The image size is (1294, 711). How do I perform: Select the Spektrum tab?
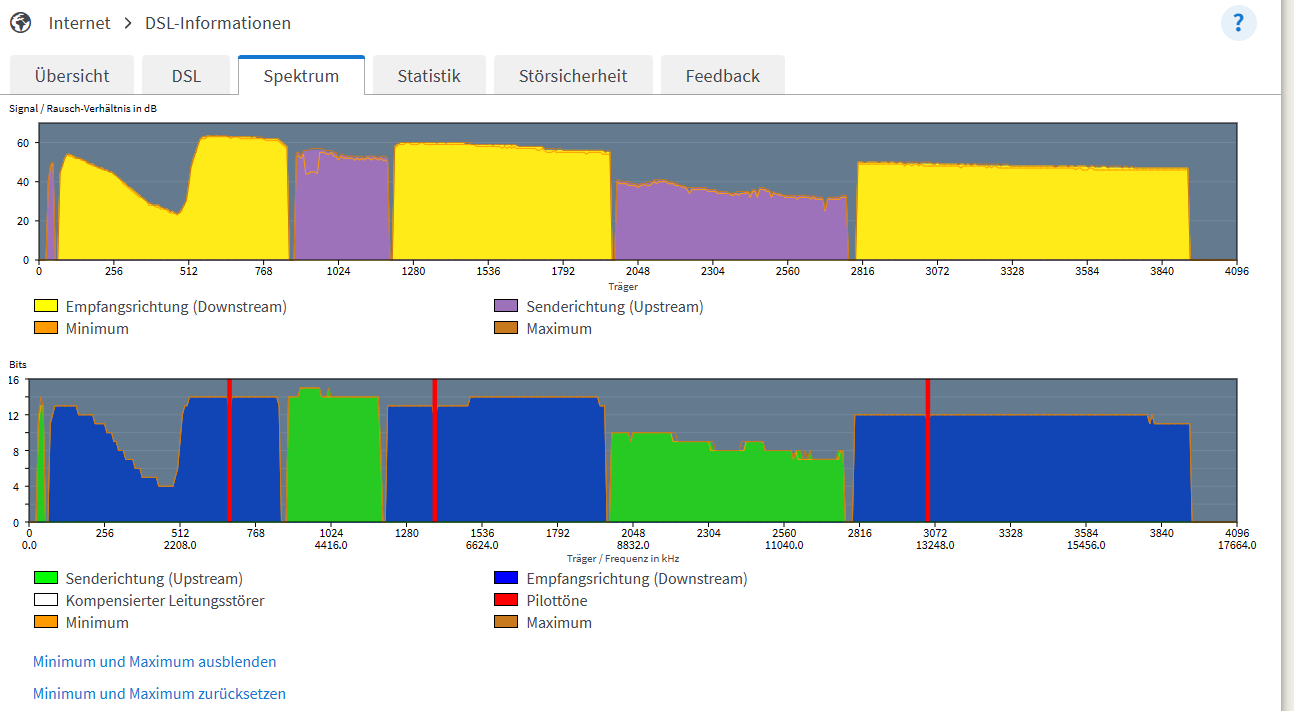(x=301, y=76)
